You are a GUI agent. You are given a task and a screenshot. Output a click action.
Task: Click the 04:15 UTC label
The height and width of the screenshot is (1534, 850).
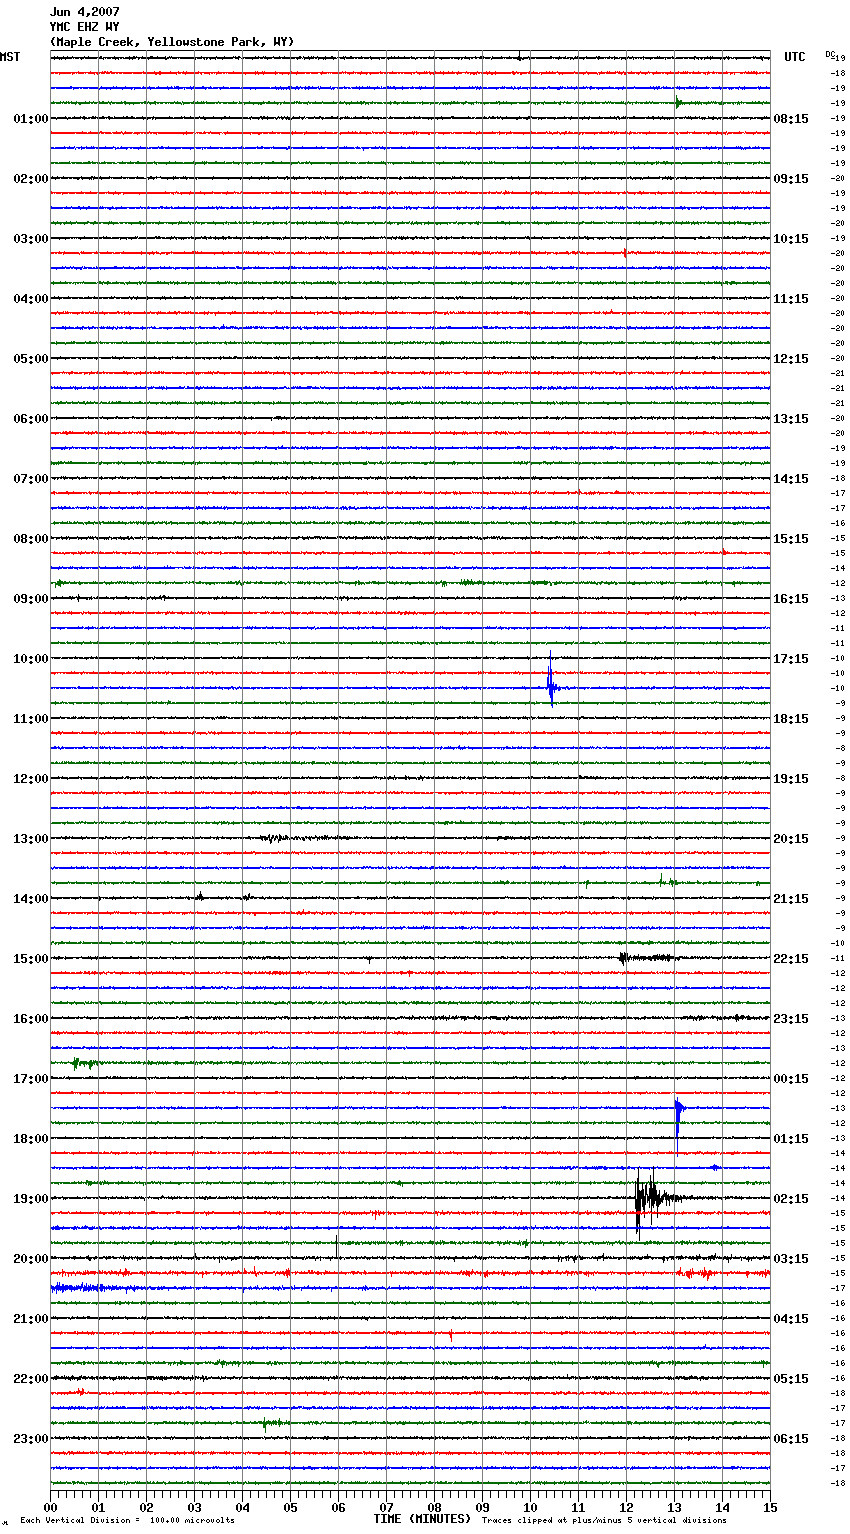(791, 1319)
